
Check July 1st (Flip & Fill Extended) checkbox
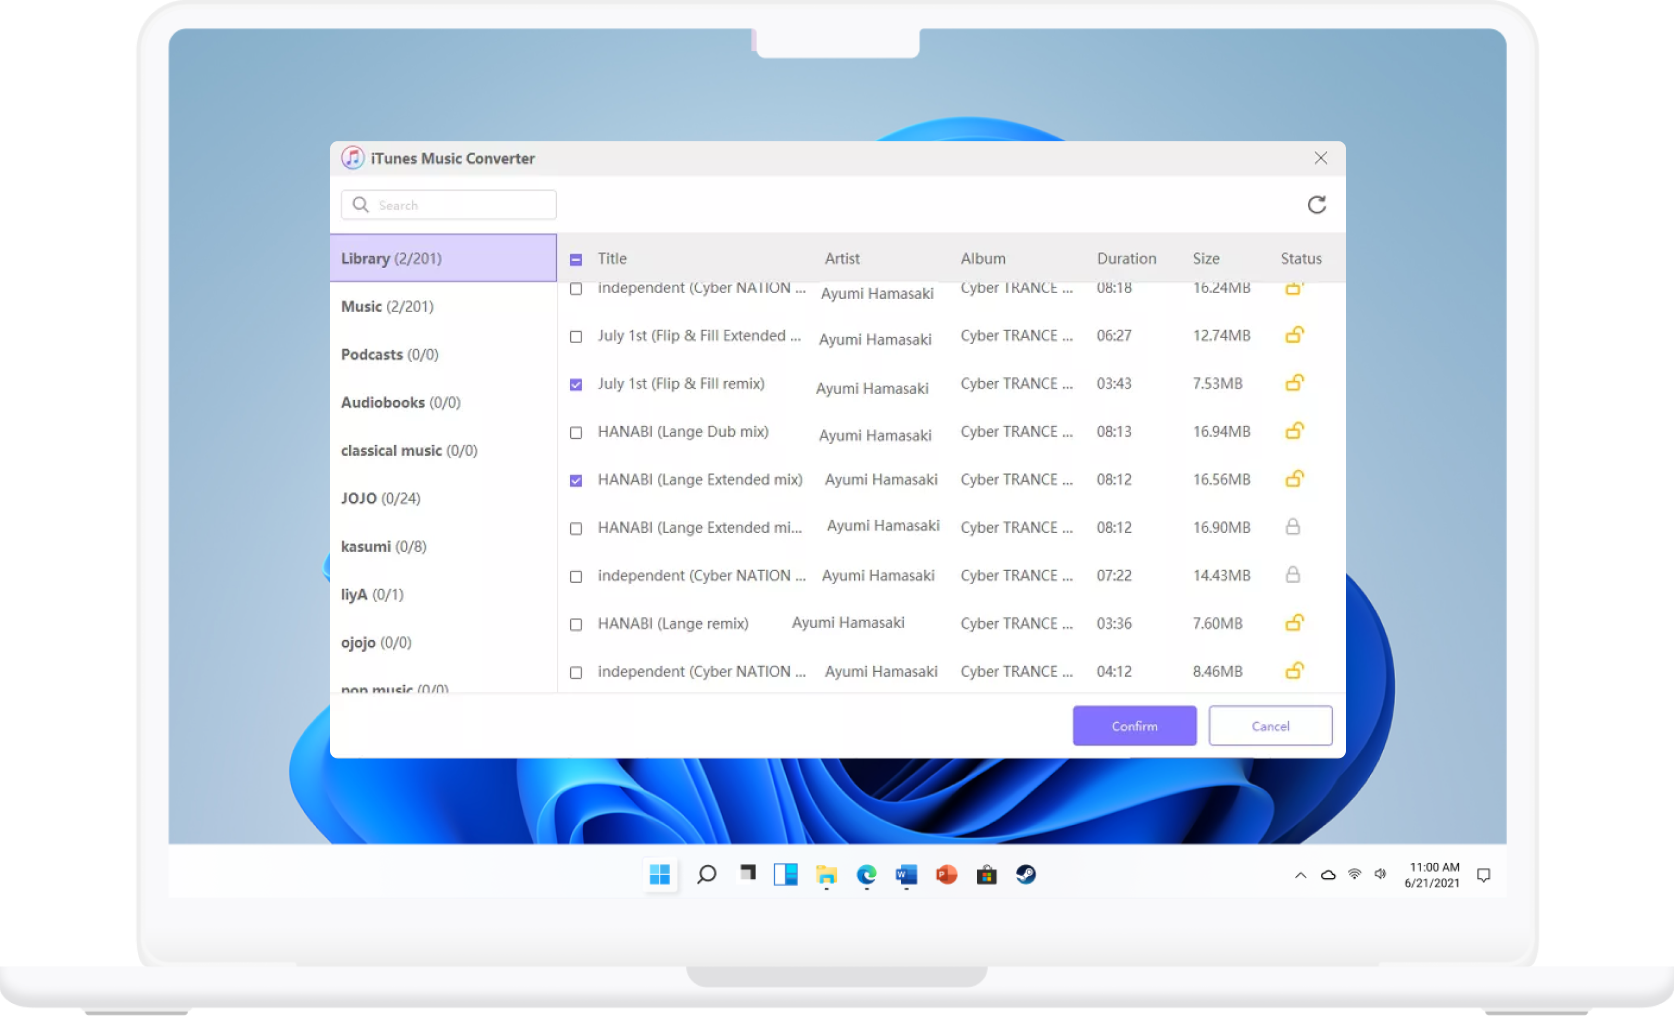click(x=576, y=337)
